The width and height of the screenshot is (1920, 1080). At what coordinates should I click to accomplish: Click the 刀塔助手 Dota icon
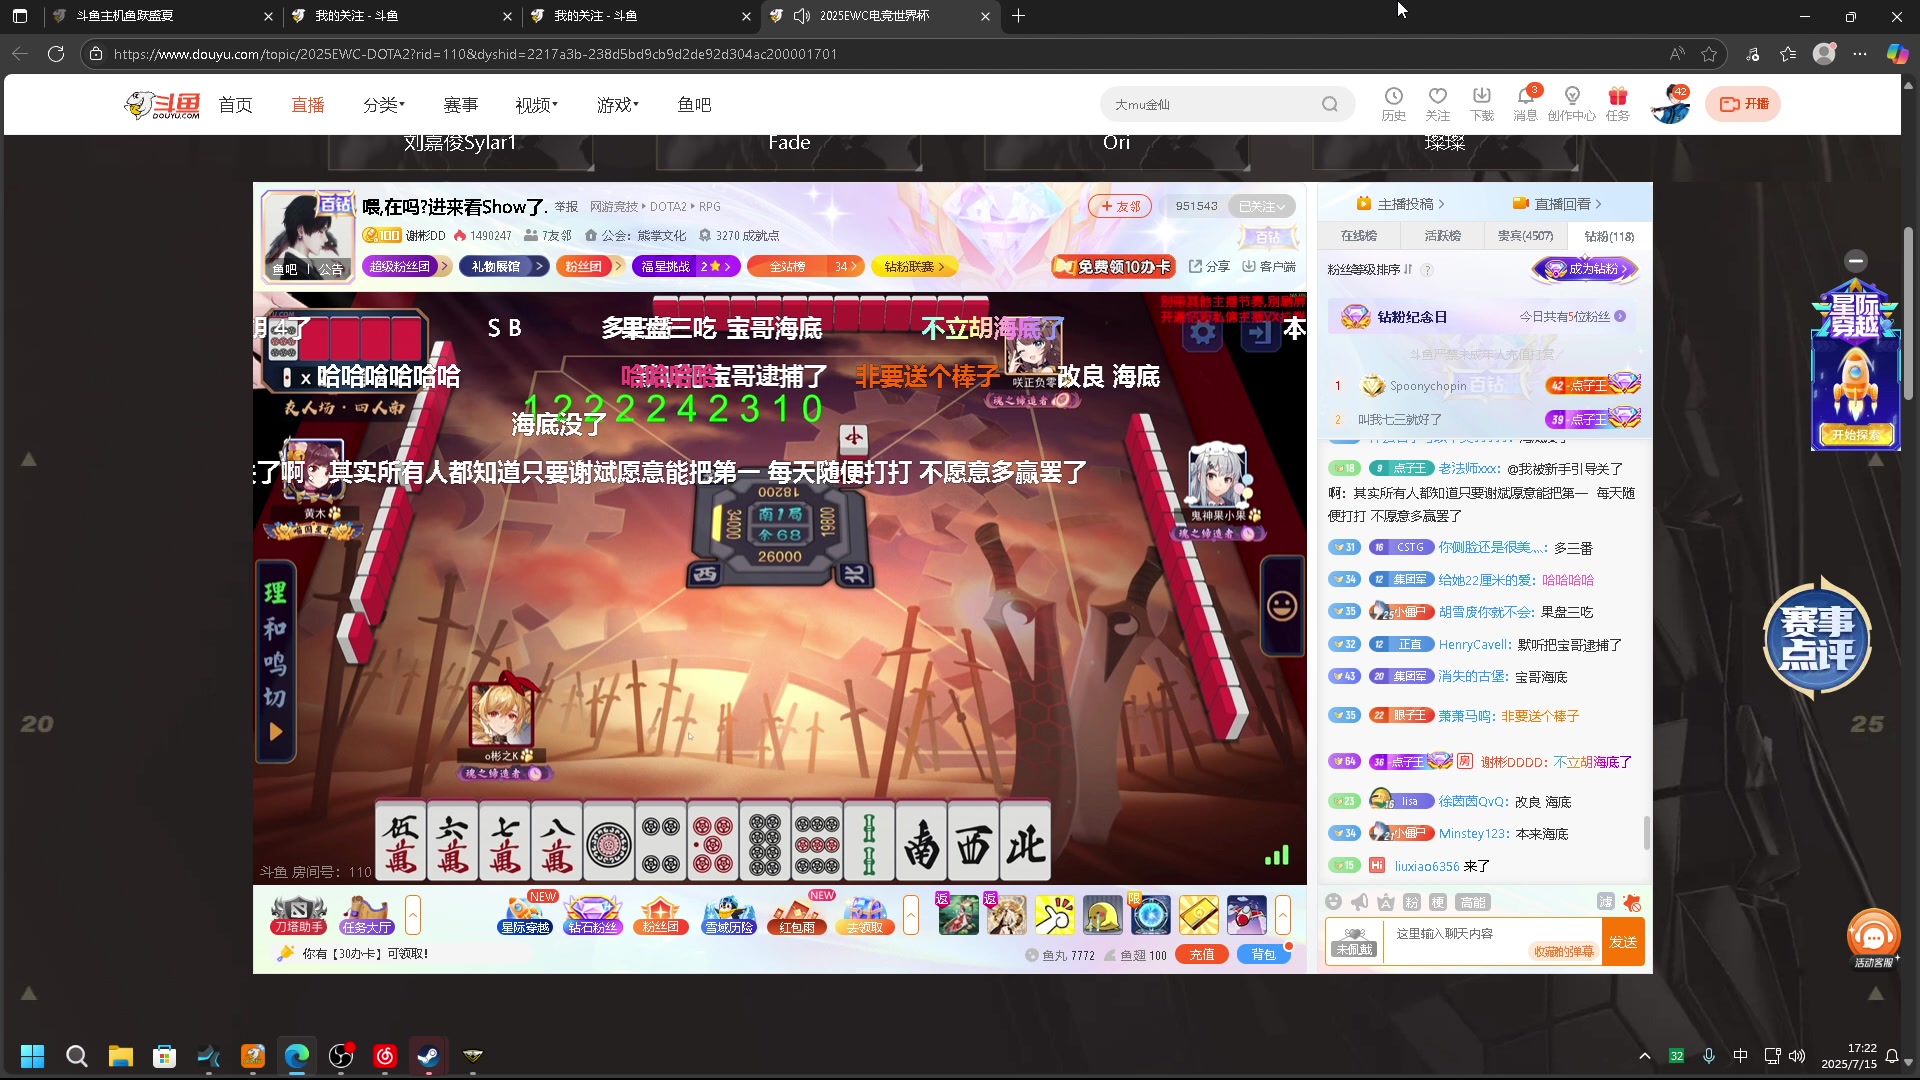(x=298, y=914)
